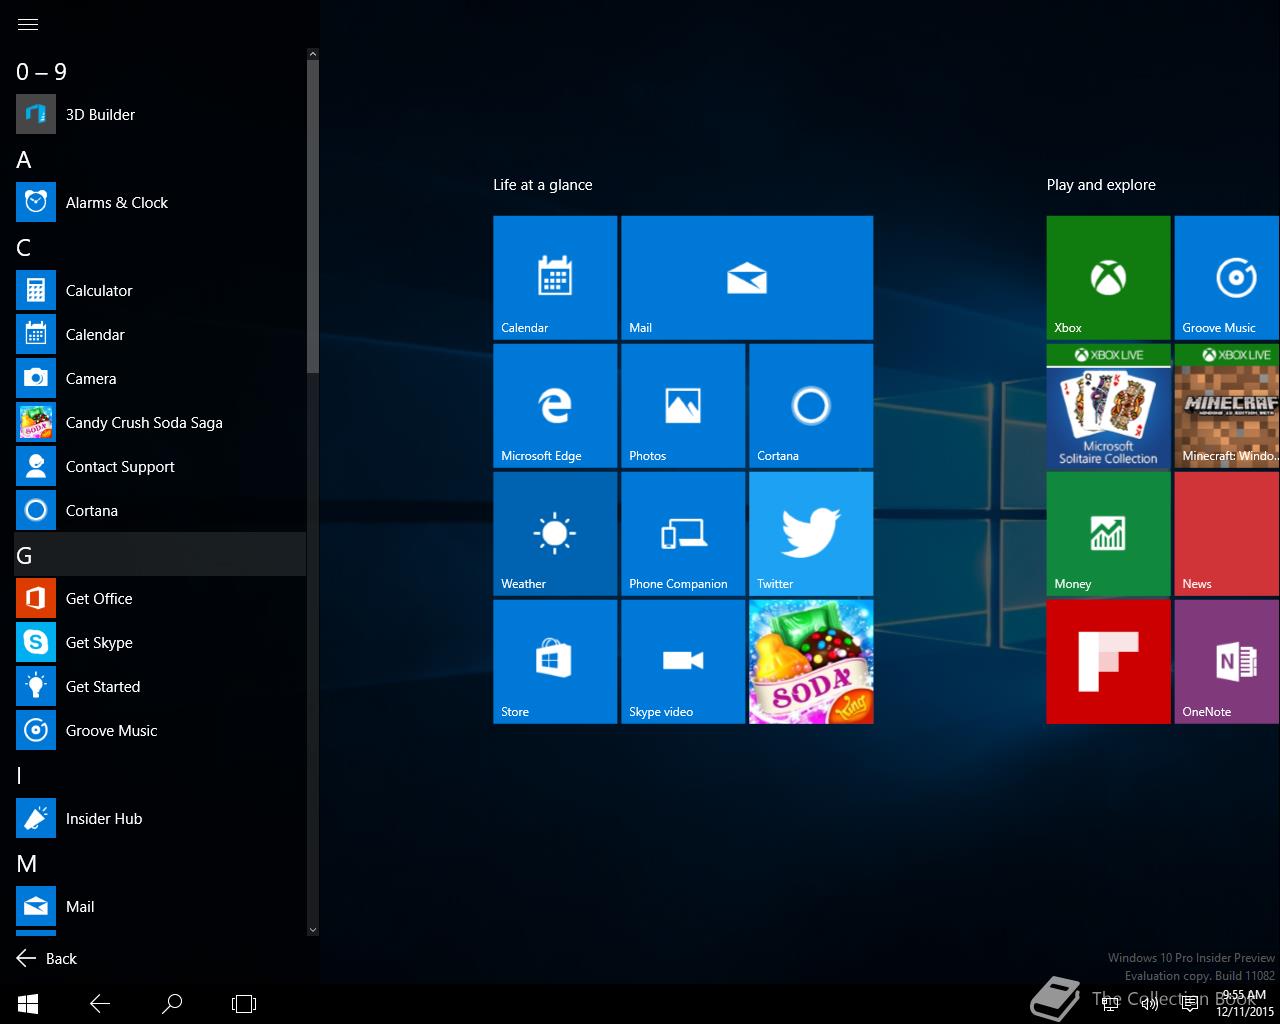This screenshot has height=1024, width=1280.
Task: Click the Play and explore group title
Action: (1101, 185)
